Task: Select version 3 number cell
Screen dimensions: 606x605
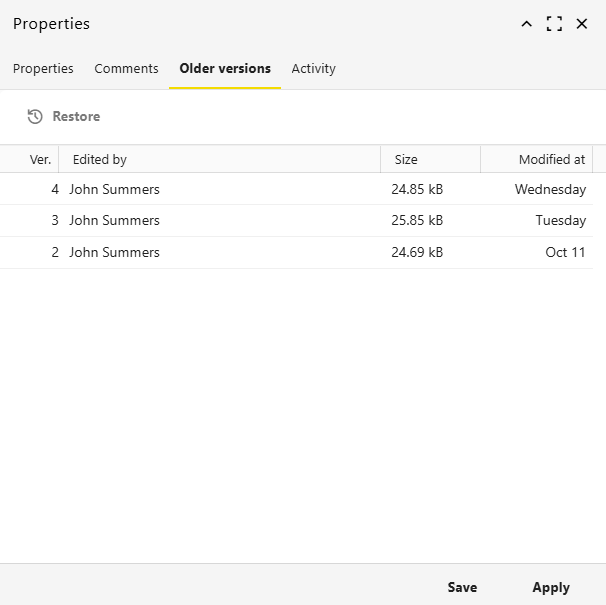Action: (x=55, y=220)
